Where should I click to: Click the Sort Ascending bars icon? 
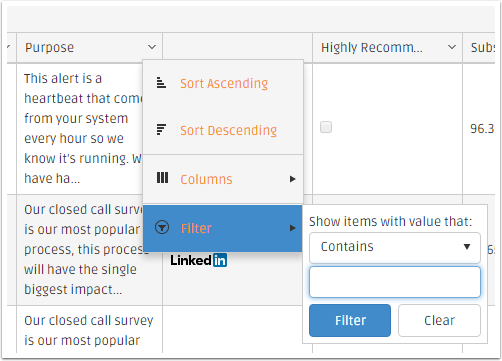(x=161, y=83)
